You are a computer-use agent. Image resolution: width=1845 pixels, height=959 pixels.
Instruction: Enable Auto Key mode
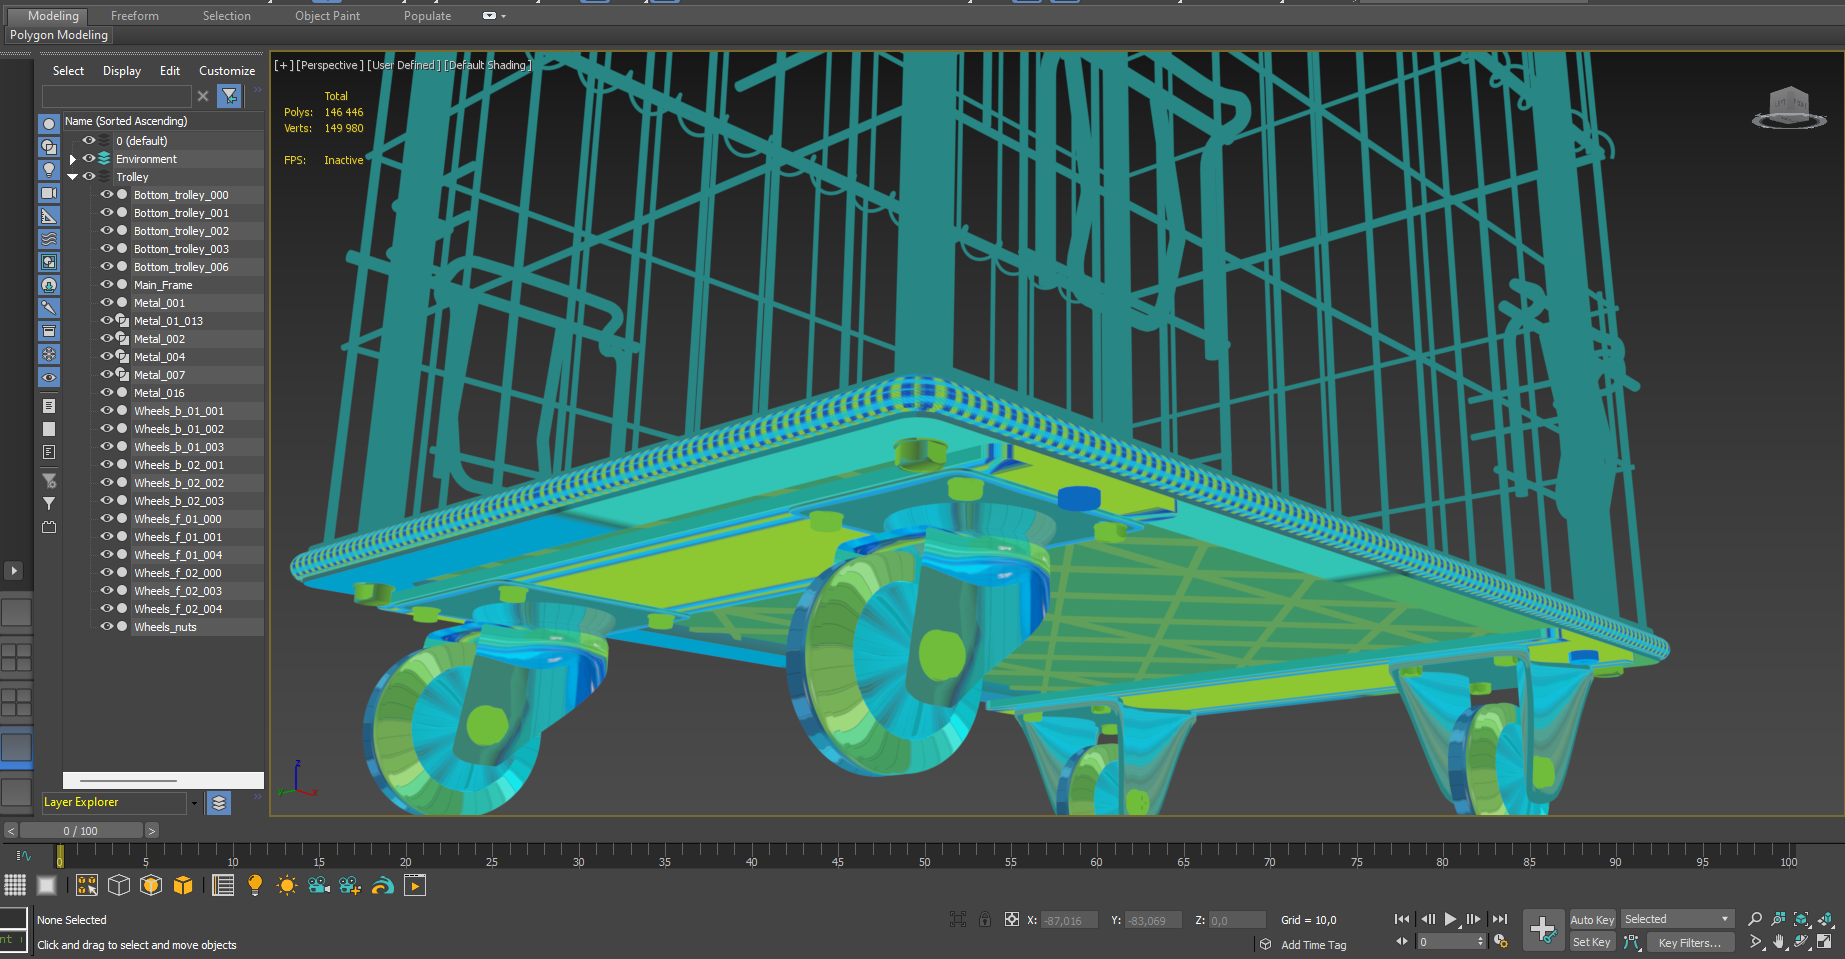(1592, 920)
